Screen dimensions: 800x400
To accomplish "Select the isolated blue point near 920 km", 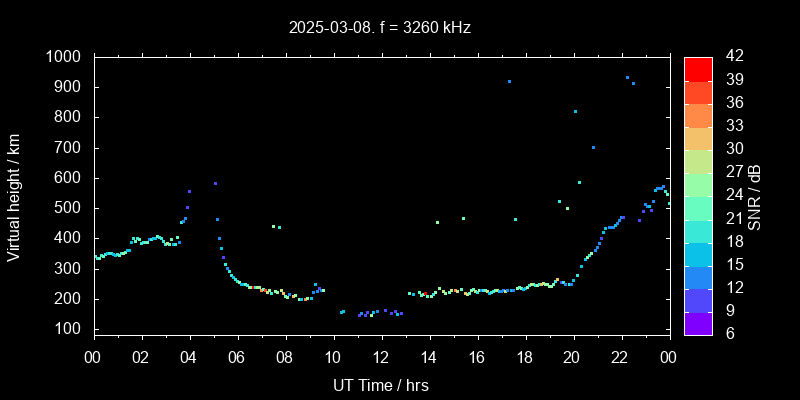I will point(509,81).
